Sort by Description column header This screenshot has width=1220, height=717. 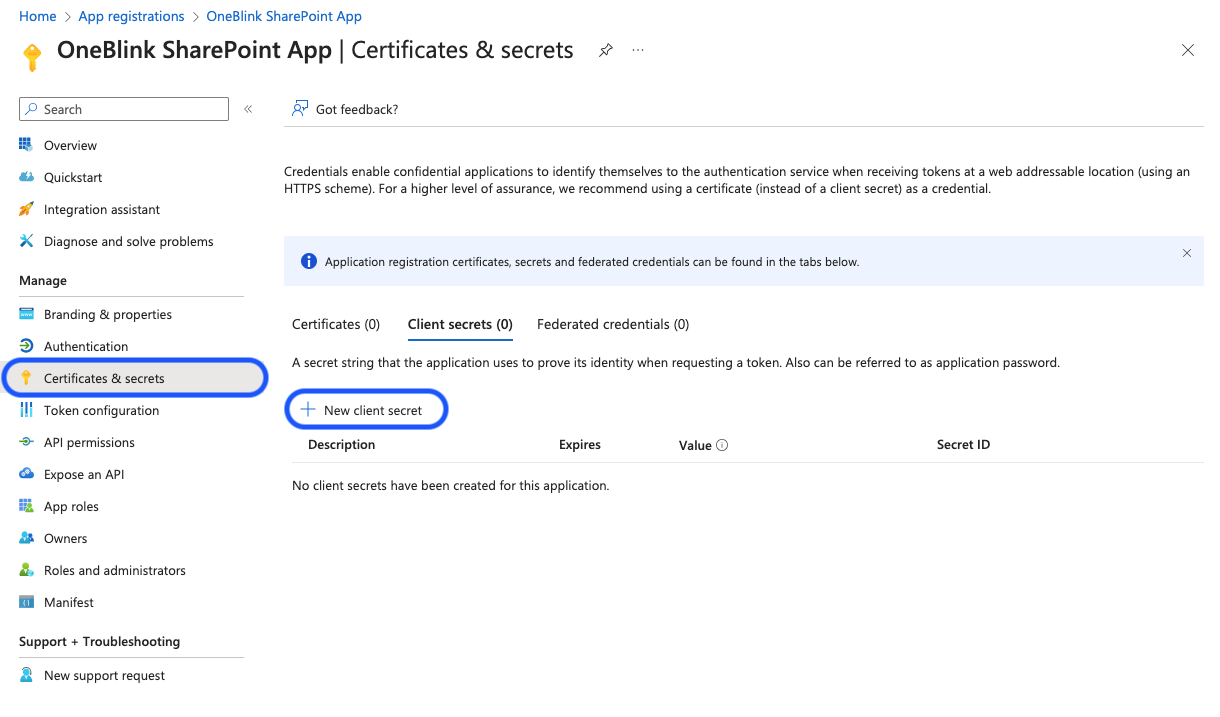click(341, 444)
